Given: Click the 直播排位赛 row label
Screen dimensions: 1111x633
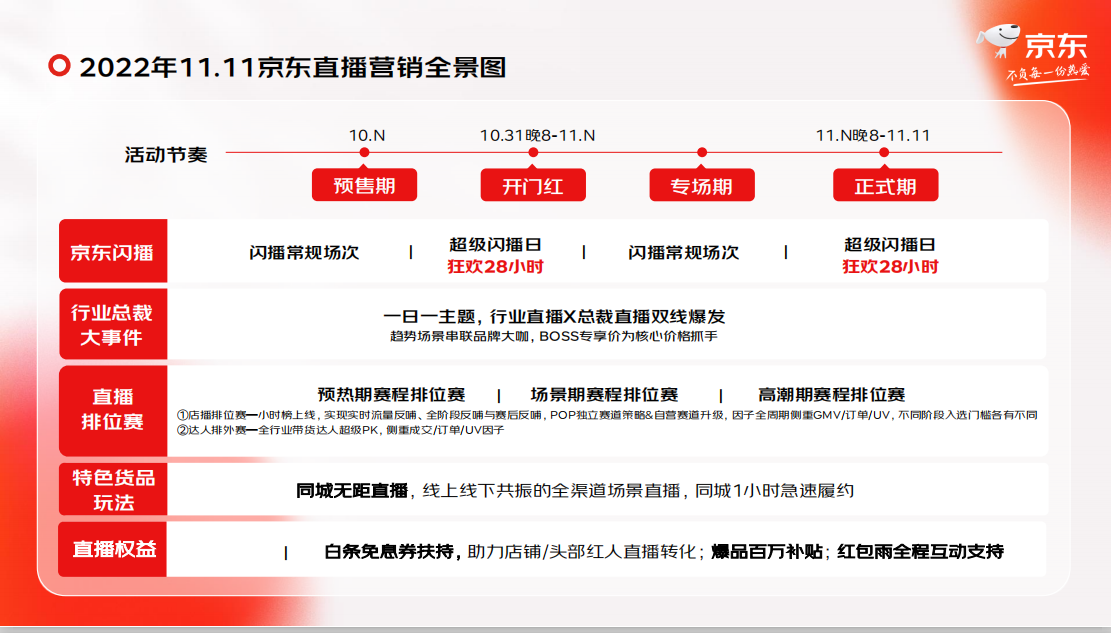Looking at the screenshot, I should click(112, 409).
